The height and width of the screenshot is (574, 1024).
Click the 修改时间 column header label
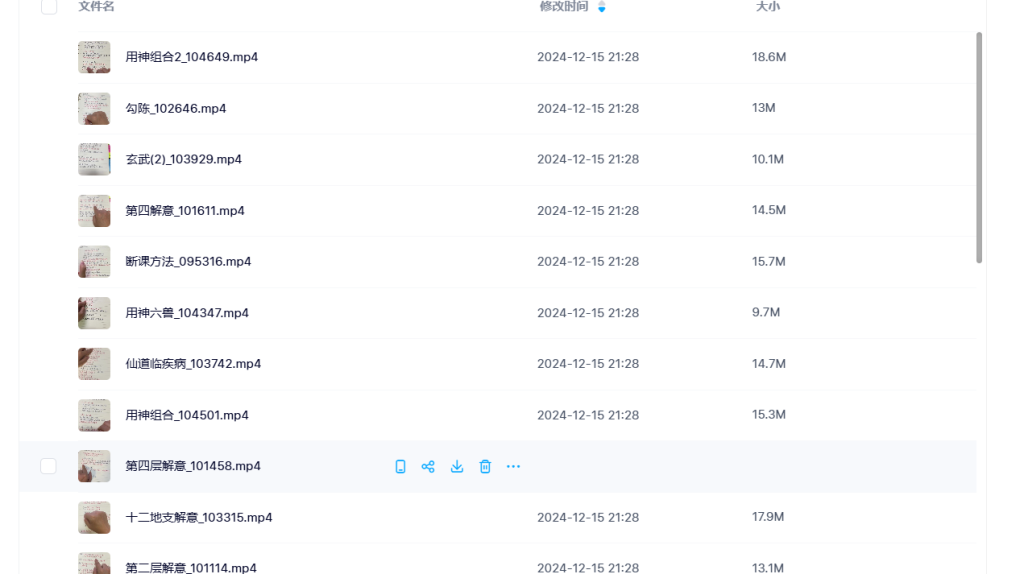564,7
